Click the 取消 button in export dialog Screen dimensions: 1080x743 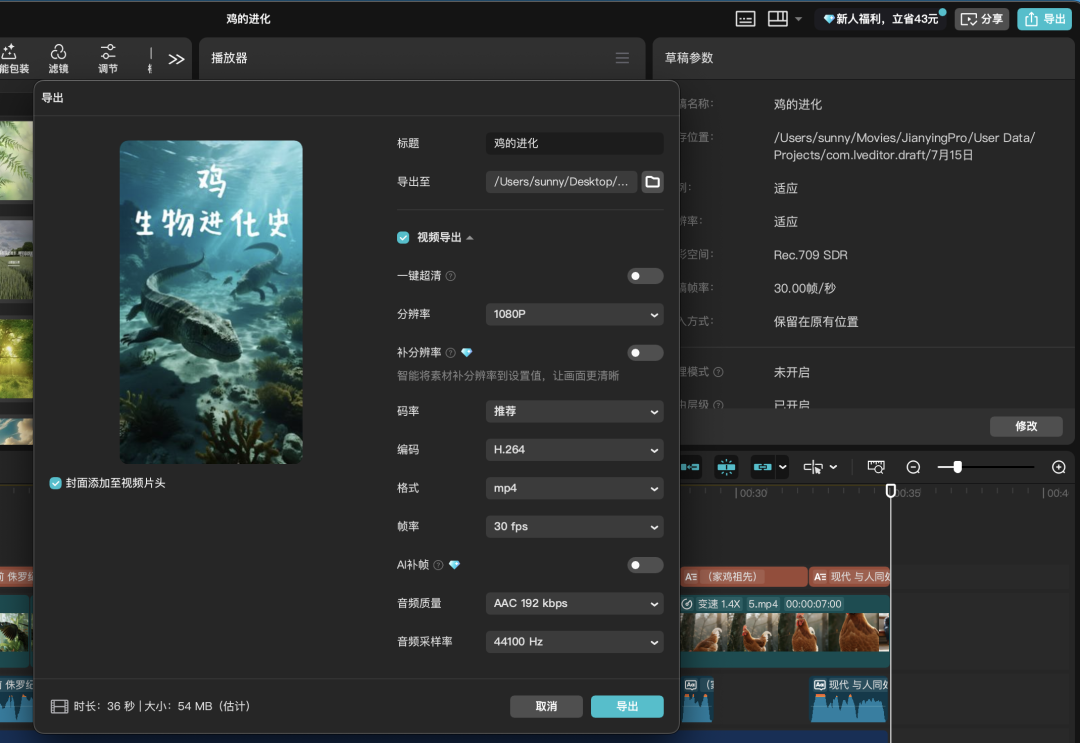click(x=546, y=706)
